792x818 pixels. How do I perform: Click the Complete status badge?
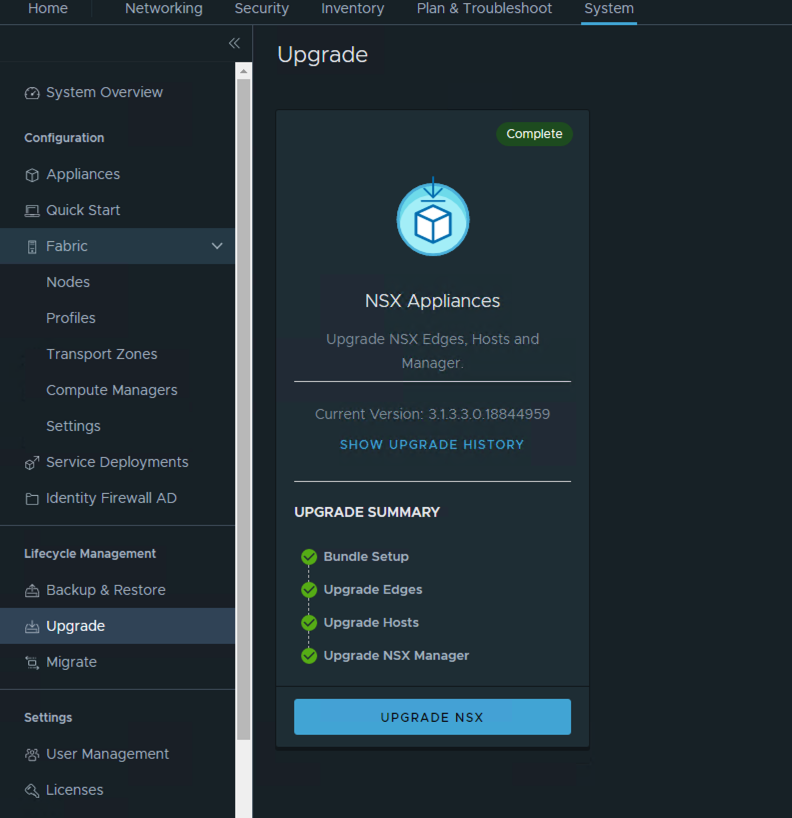(534, 134)
